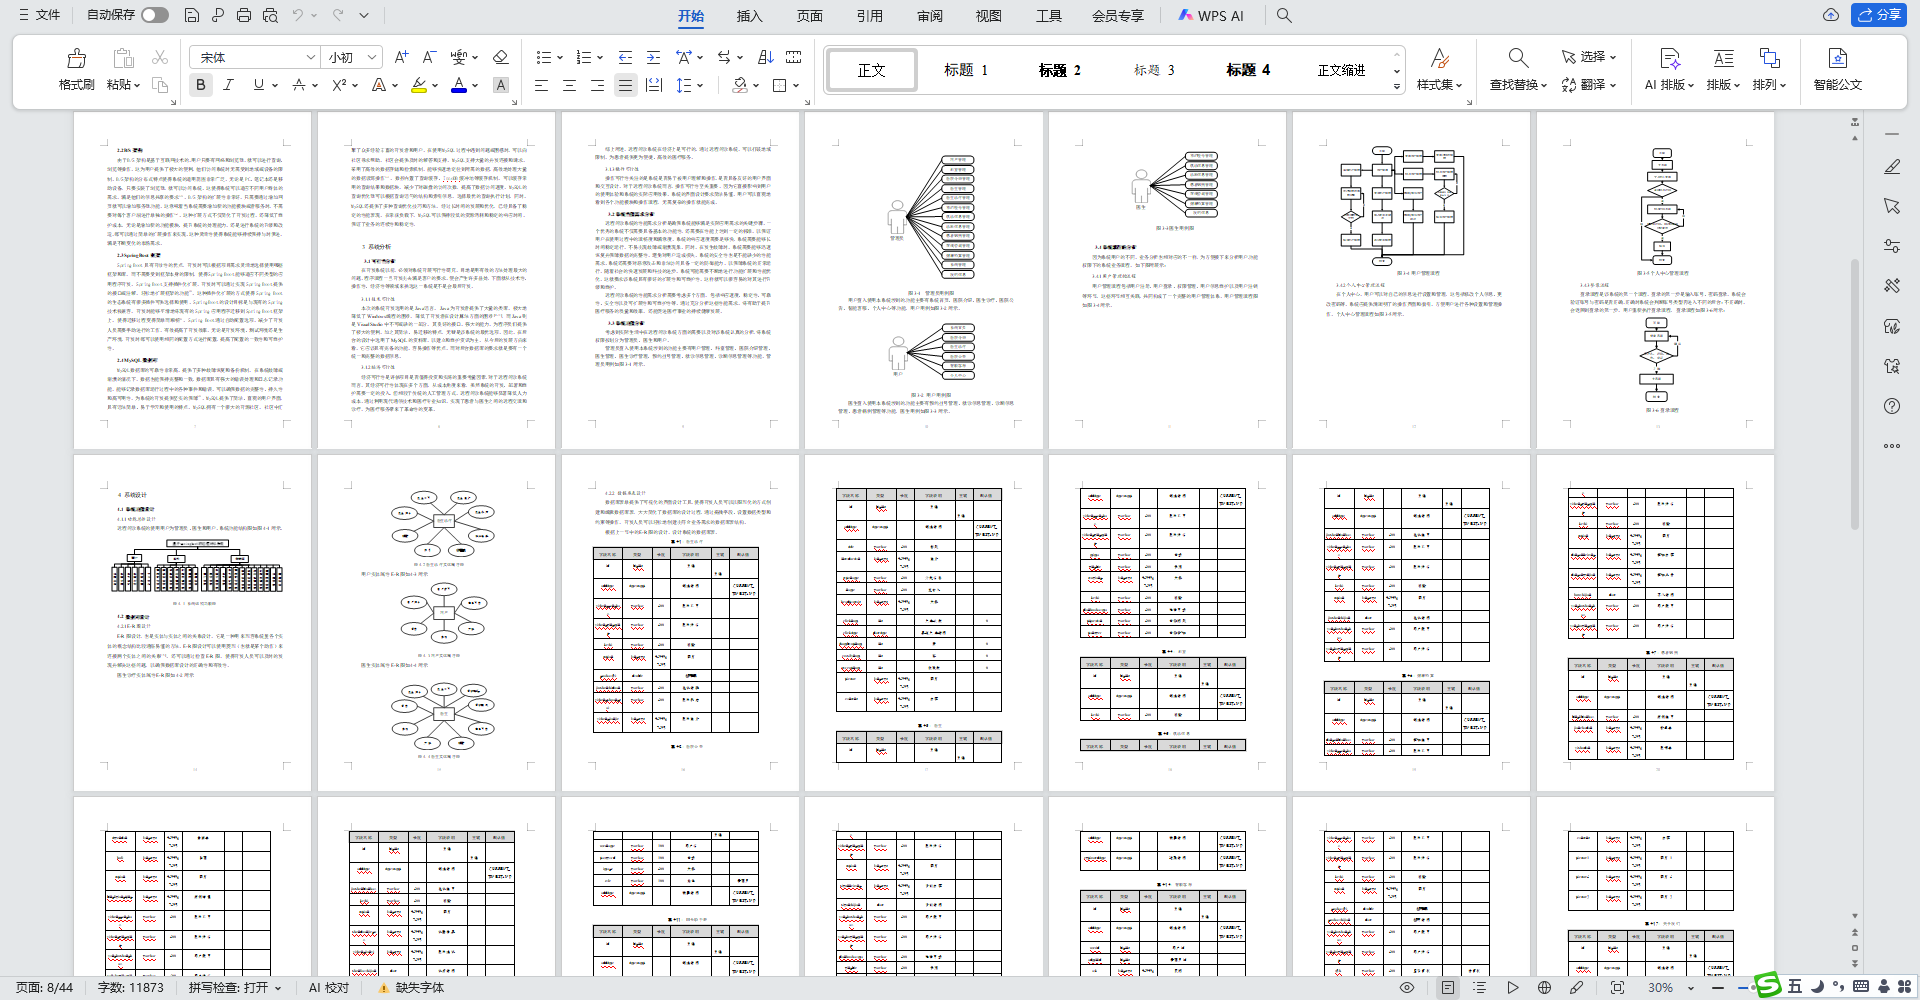
Task: Toggle justified paragraph alignment
Action: [x=625, y=85]
